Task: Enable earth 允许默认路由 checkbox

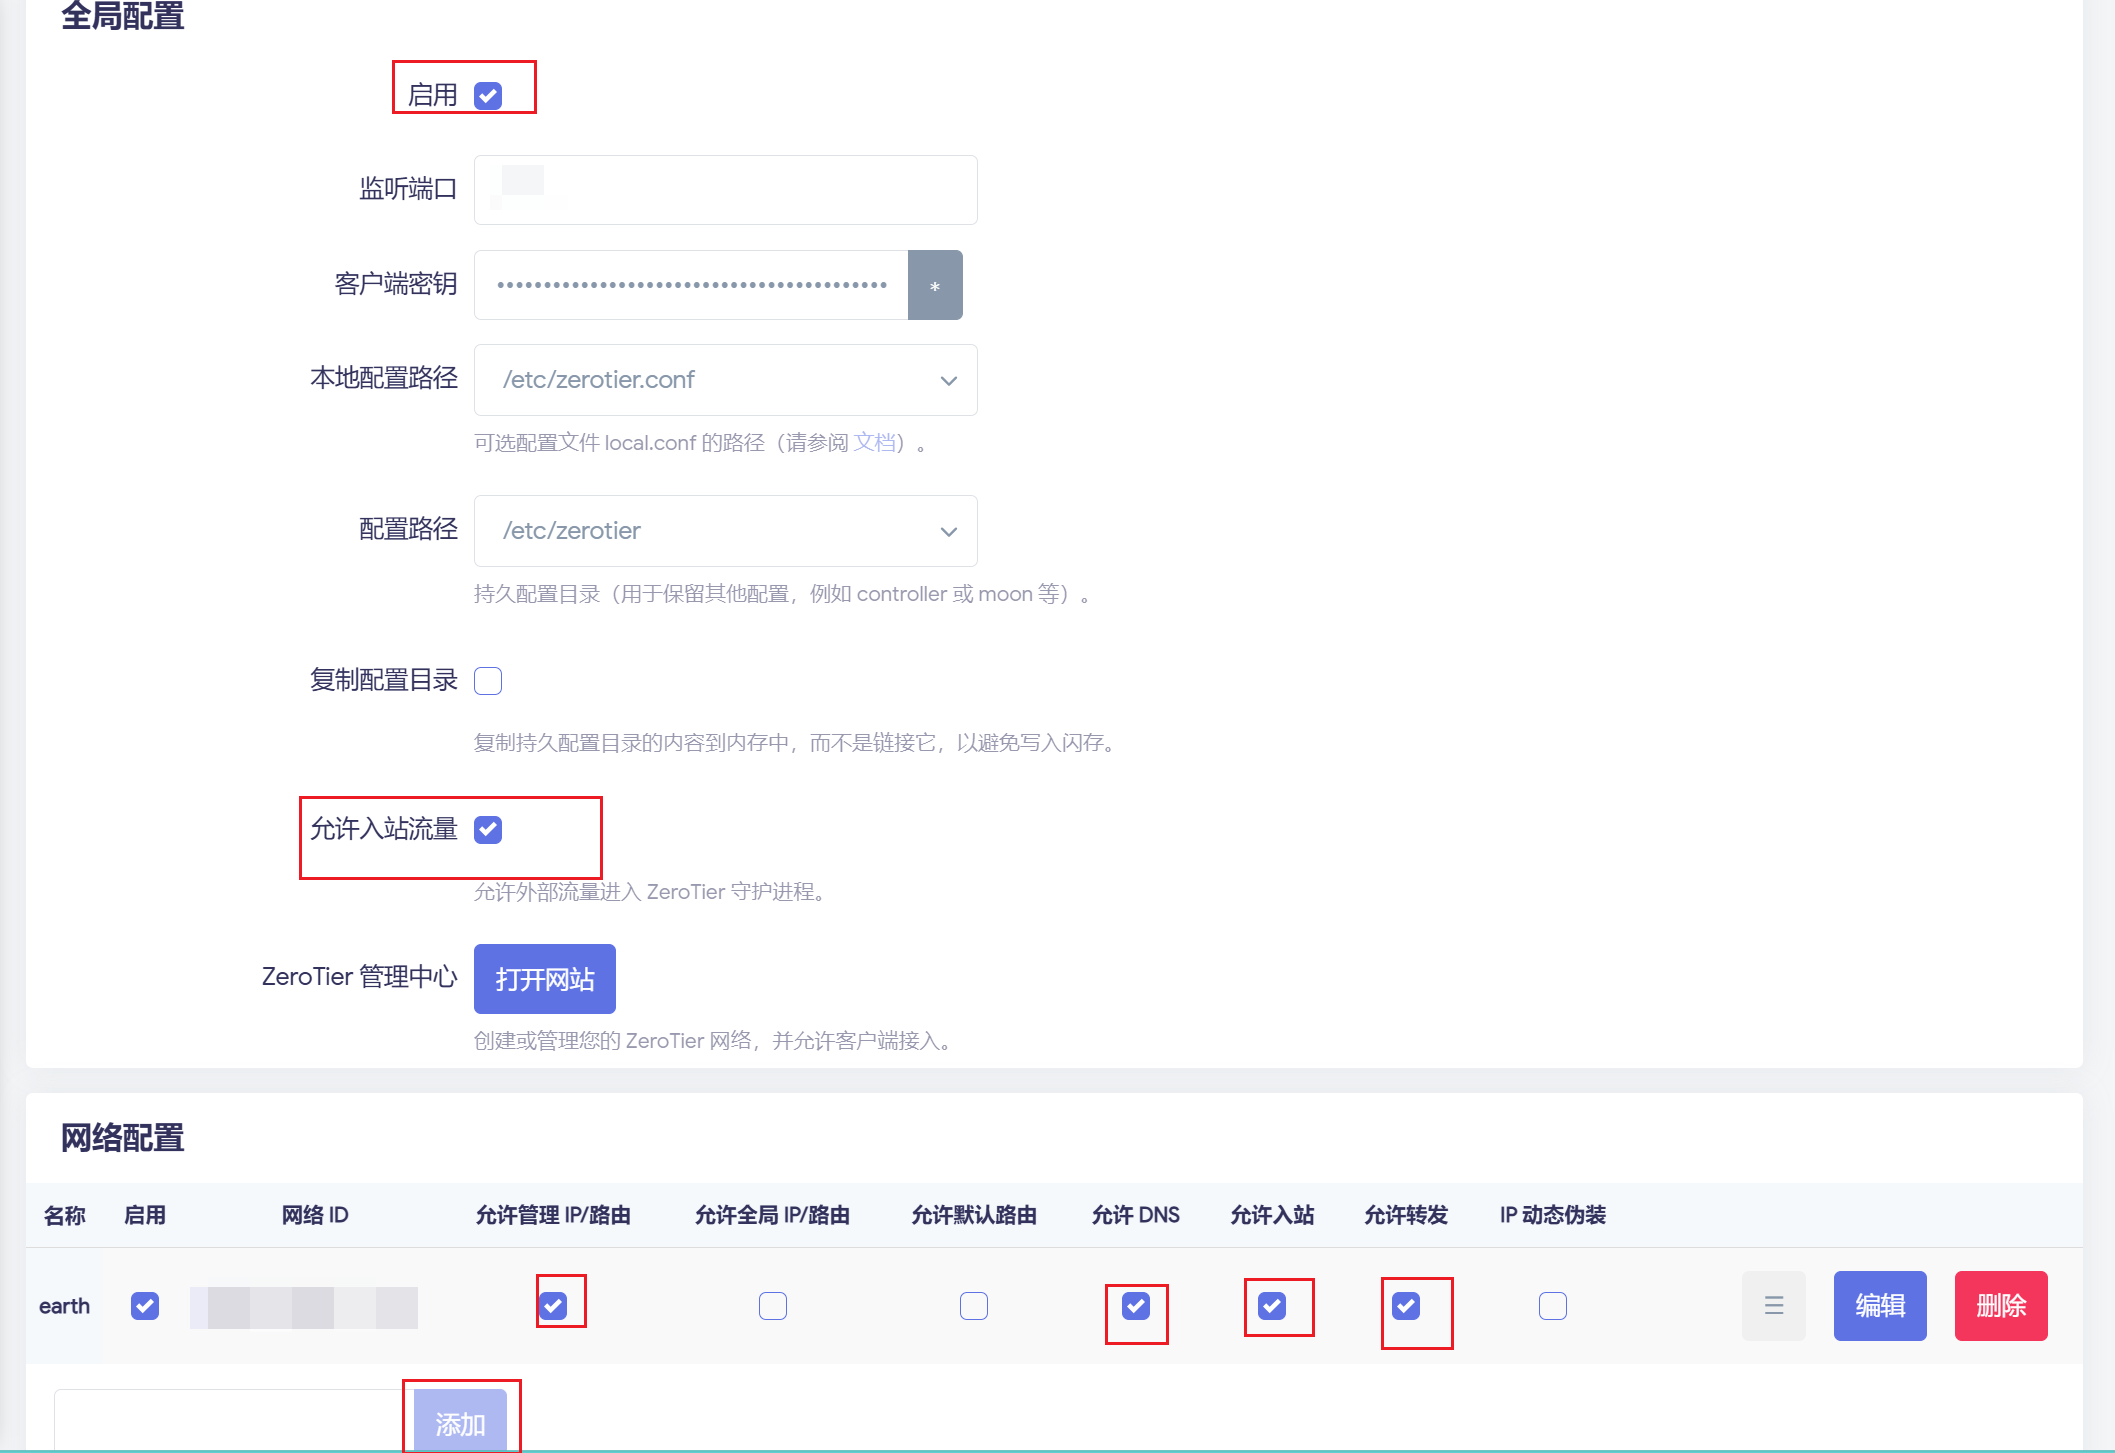Action: coord(974,1306)
